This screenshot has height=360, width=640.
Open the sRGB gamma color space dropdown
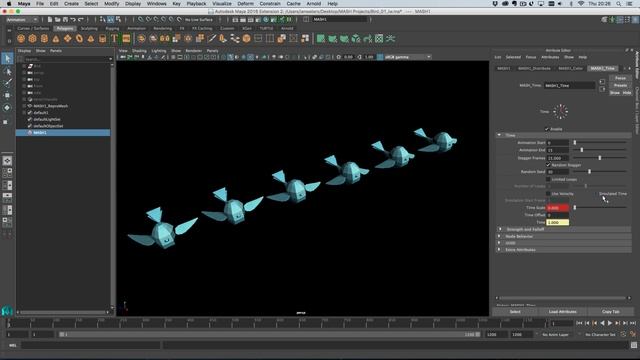(x=407, y=57)
